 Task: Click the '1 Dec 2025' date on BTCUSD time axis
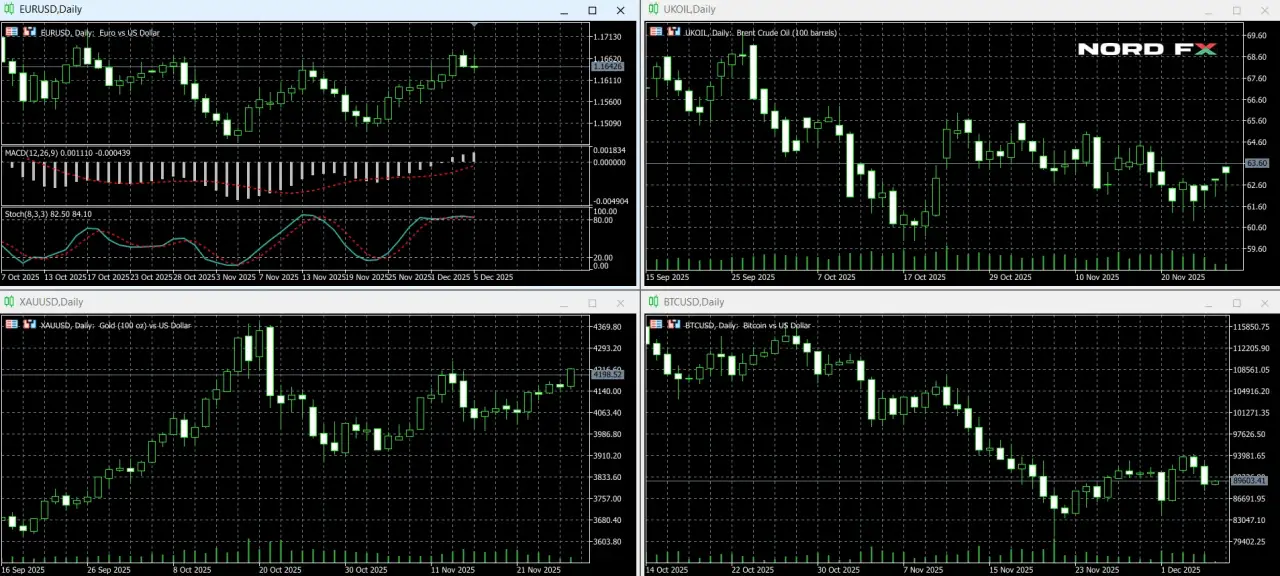(x=1179, y=570)
